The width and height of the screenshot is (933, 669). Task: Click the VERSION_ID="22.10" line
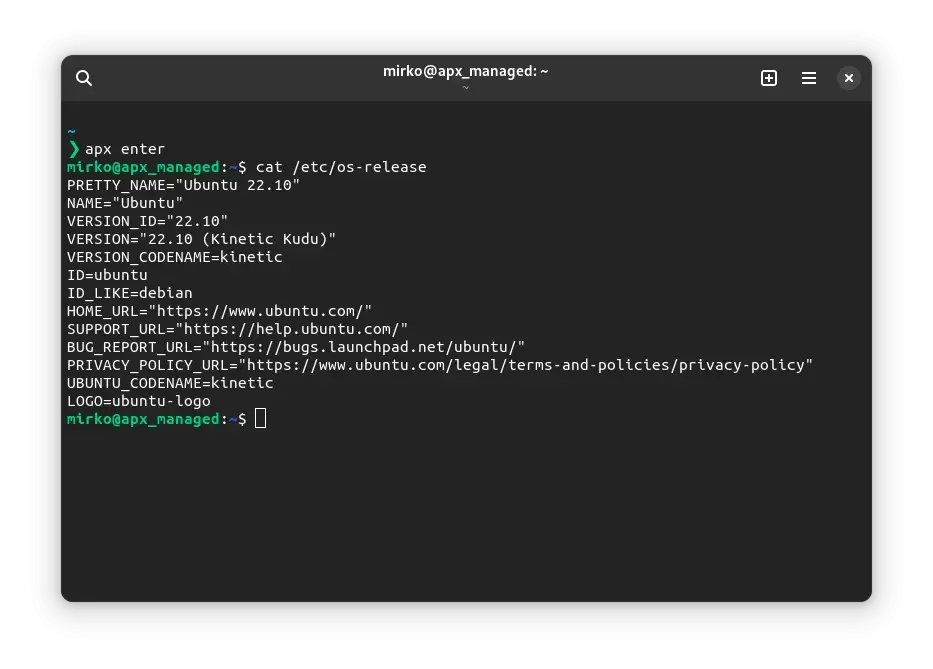[148, 221]
